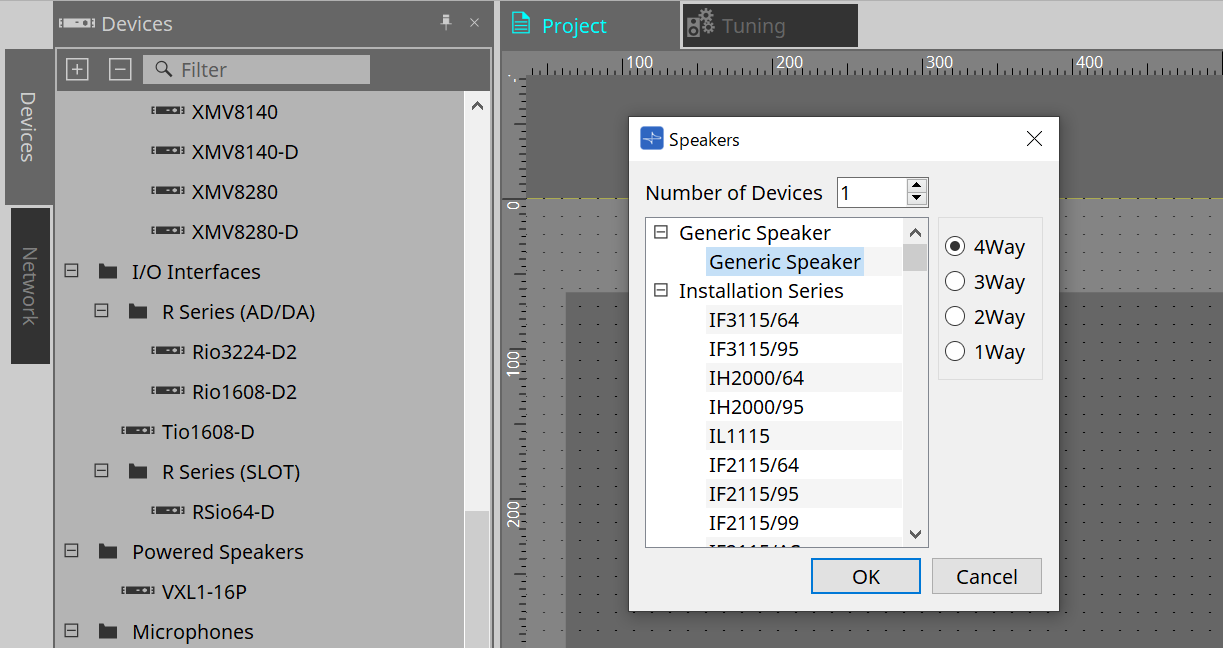Image resolution: width=1223 pixels, height=648 pixels.
Task: Switch to the Tuning tab
Action: pos(769,25)
